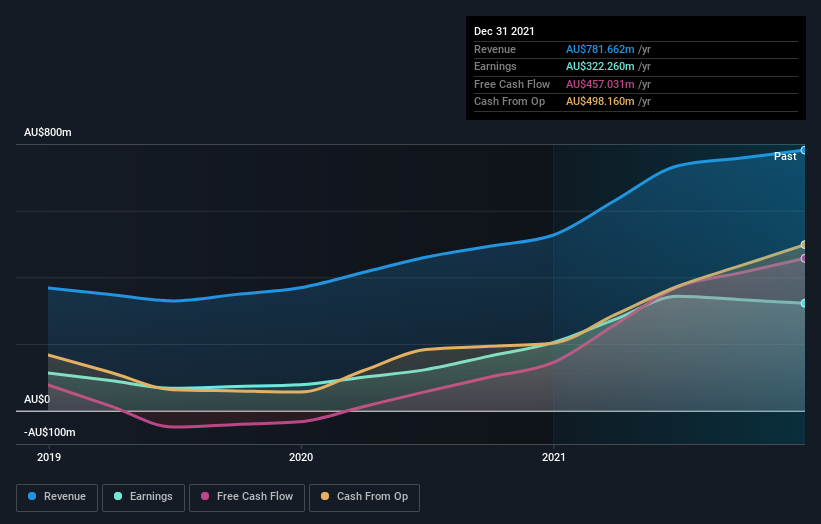Toggle the Free Cash Flow legend button
821x524 pixels.
(x=247, y=497)
